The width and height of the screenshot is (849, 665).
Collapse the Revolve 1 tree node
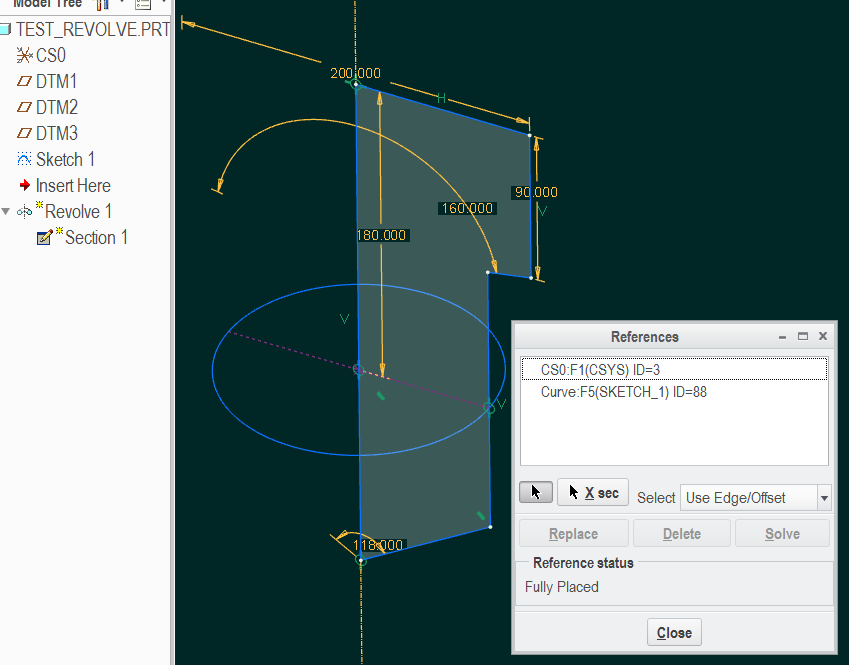click(x=6, y=211)
